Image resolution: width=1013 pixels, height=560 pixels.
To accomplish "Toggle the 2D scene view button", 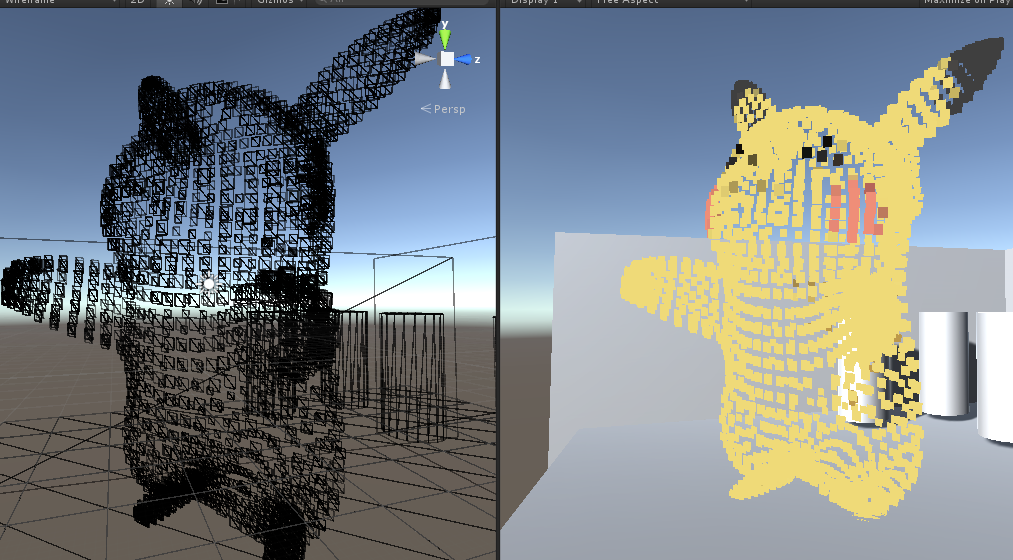I will coord(138,2).
